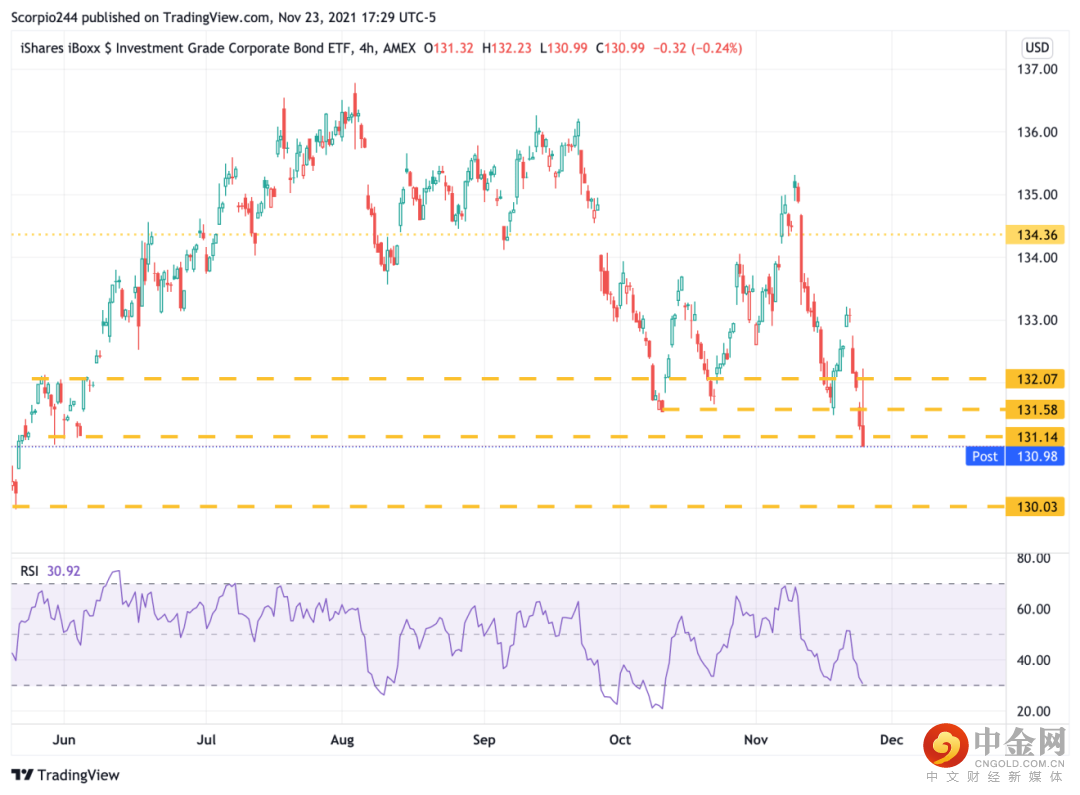Click the high value H132.23
Viewport: 1080px width, 795px height.
click(x=506, y=48)
